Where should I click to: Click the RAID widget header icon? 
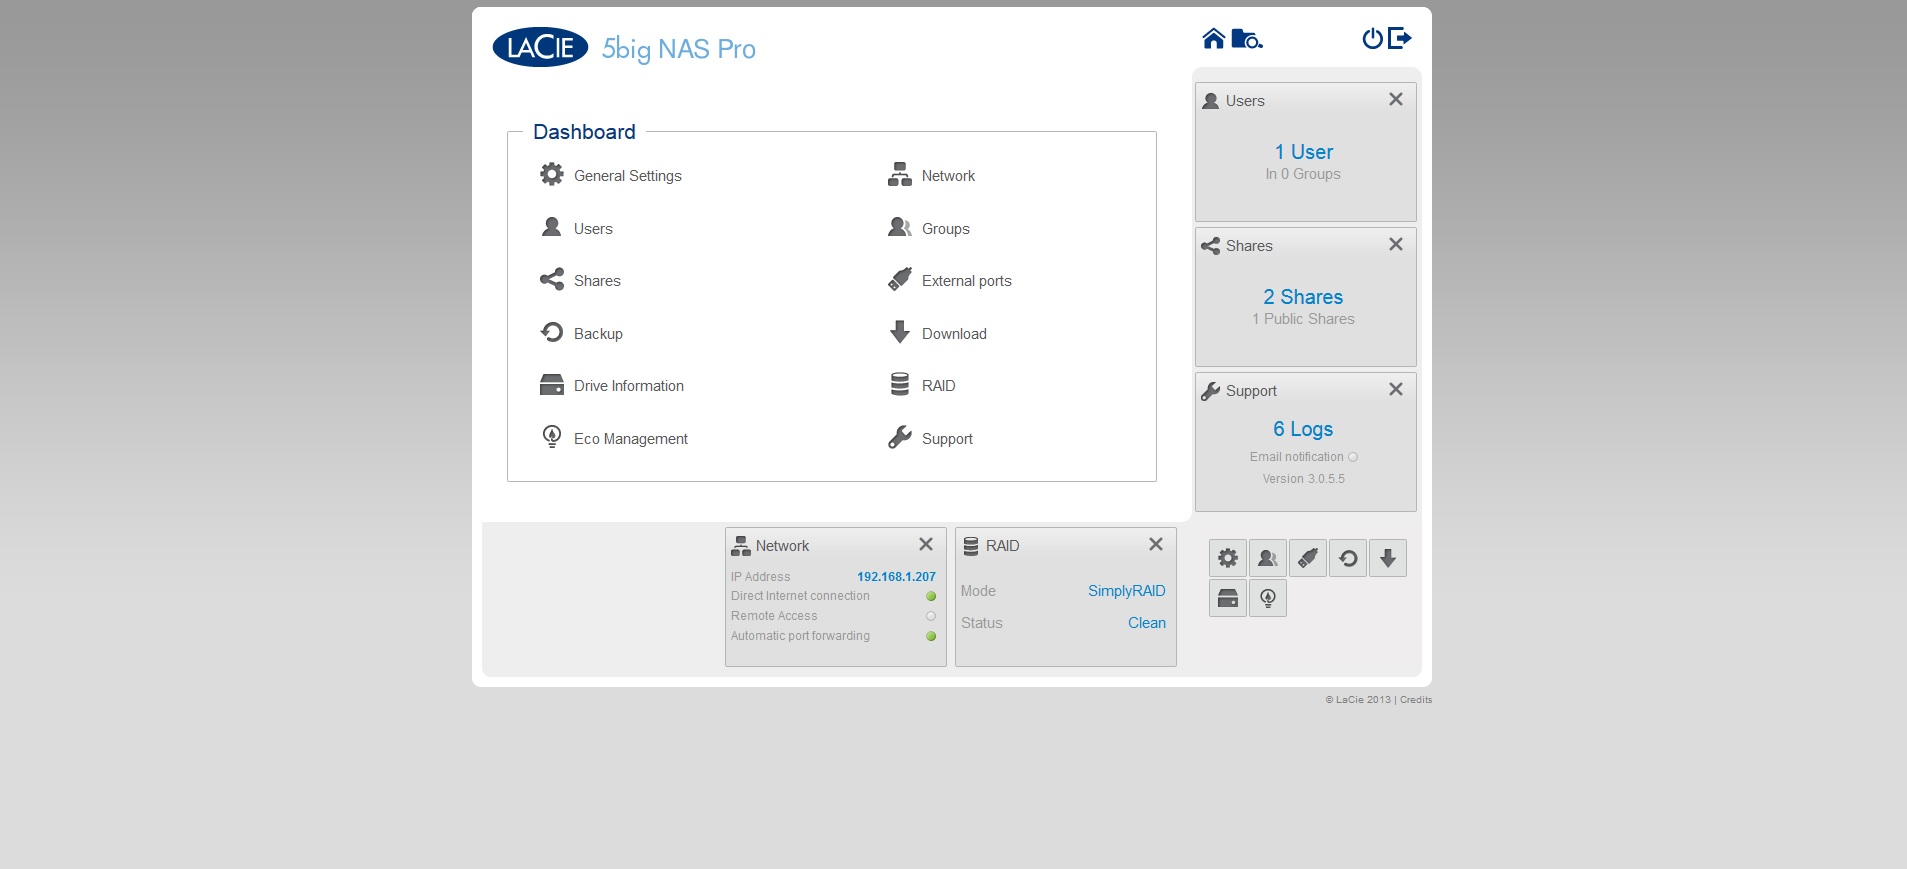coord(971,546)
